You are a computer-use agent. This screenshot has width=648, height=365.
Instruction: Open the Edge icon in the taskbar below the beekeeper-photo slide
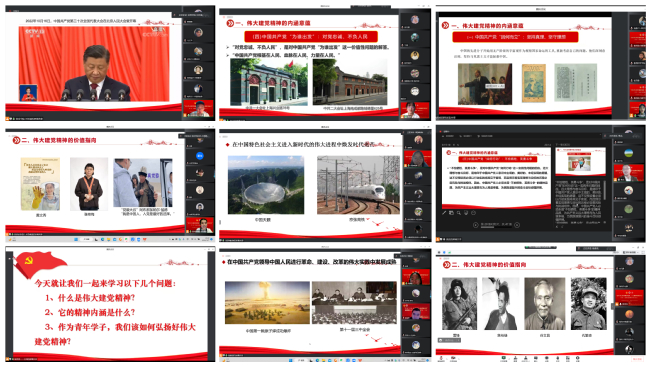click(x=102, y=239)
